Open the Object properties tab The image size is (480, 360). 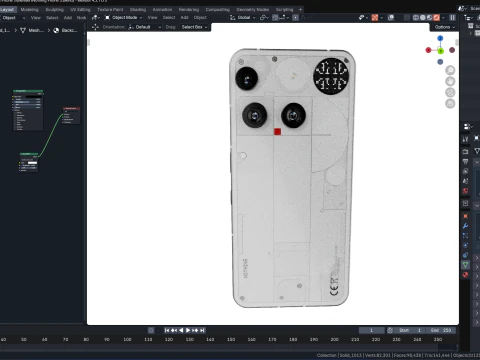tap(466, 216)
